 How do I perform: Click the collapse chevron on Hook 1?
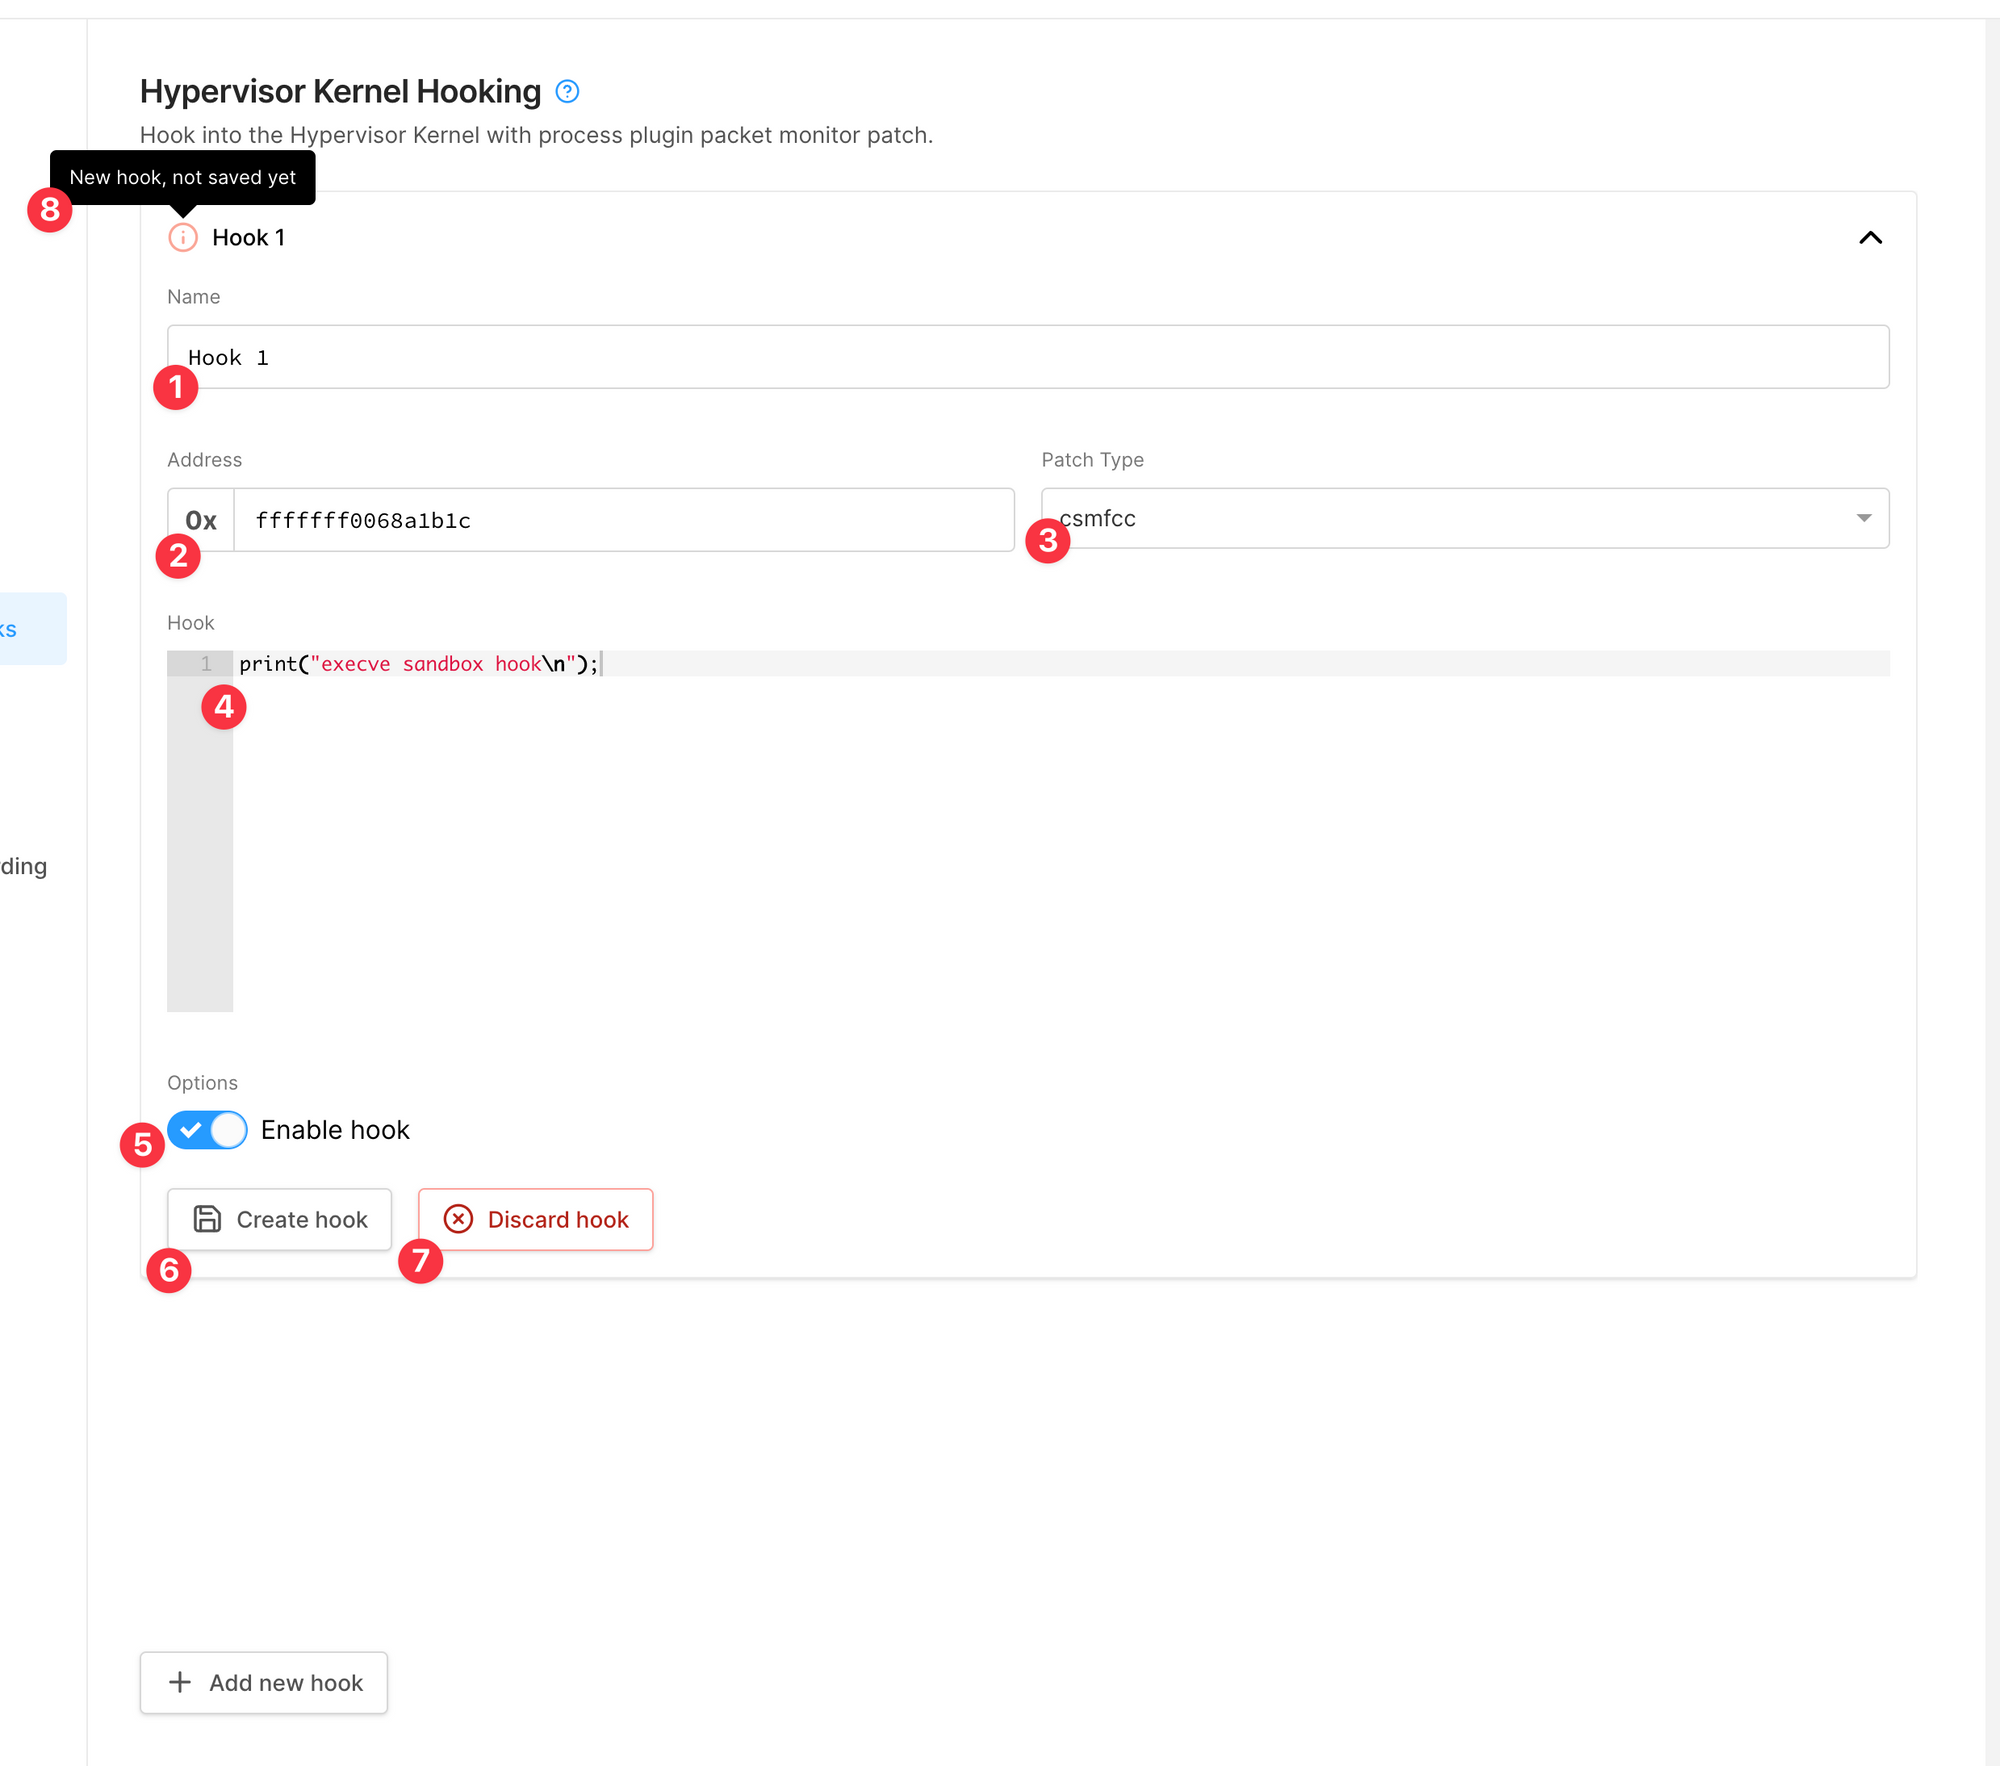coord(1870,235)
